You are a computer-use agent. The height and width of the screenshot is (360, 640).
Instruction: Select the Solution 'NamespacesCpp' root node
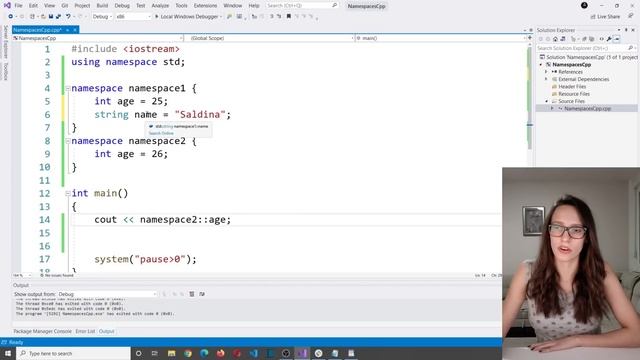click(589, 57)
